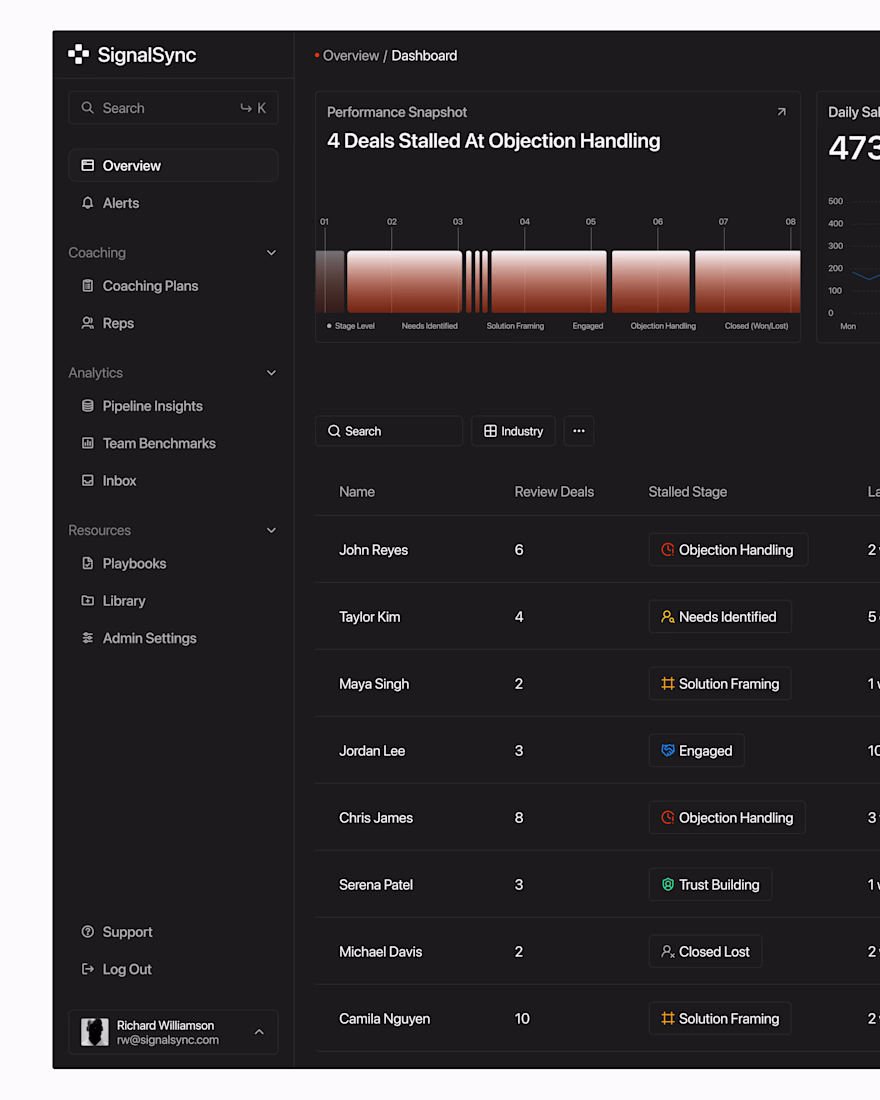Click Richard Williamson's profile avatar
This screenshot has height=1100, width=880.
point(95,1032)
